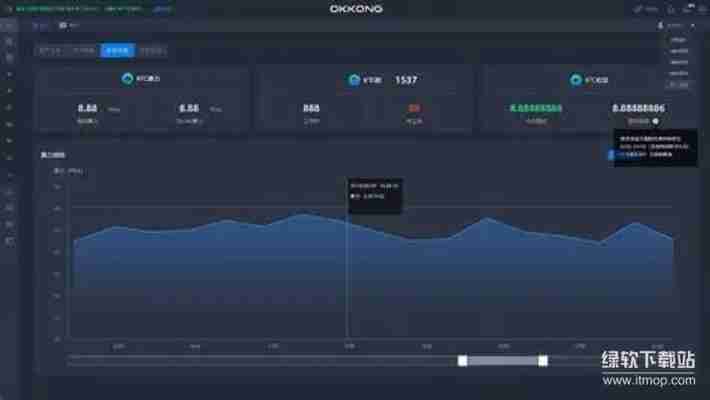Click the blue link in the green notice bar

(x=161, y=9)
